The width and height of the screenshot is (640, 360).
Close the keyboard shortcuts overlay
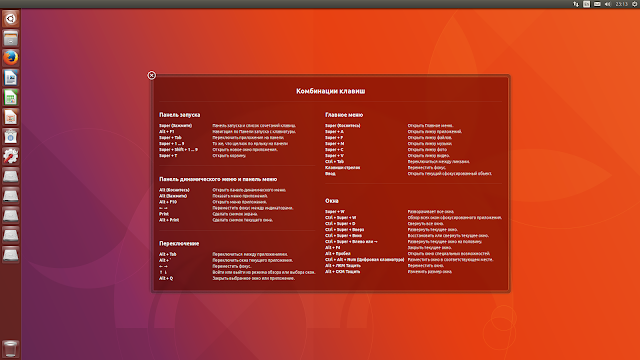151,75
